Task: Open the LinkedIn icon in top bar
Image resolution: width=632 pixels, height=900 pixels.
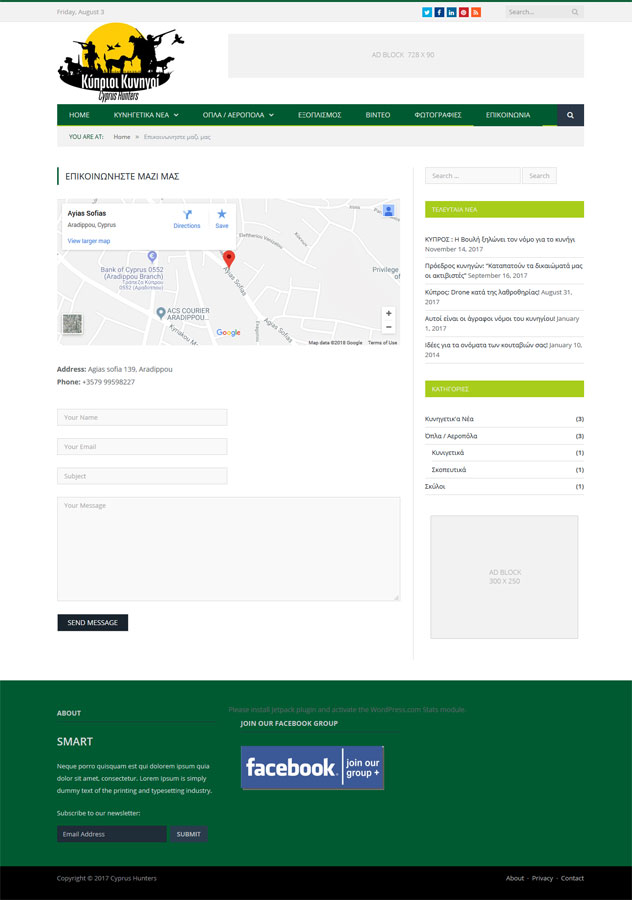Action: click(x=451, y=12)
